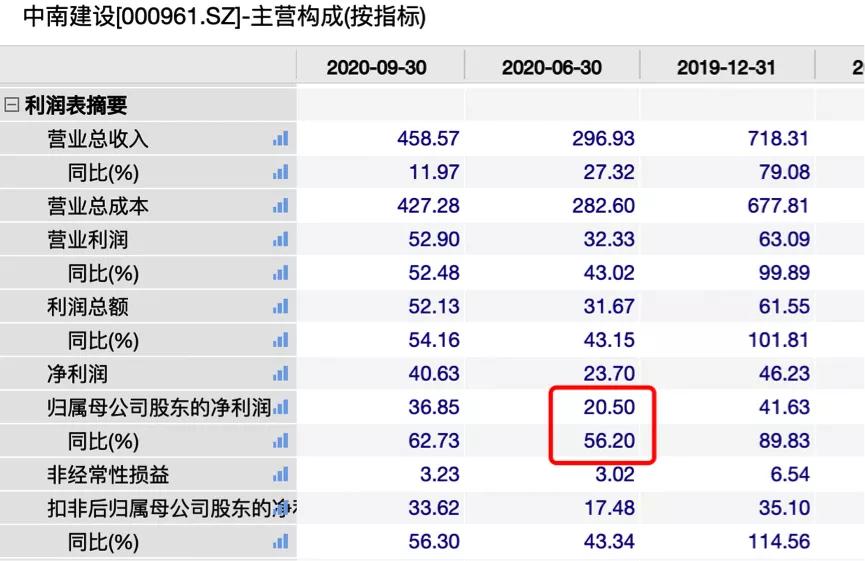Select the 营业总收入 row label
The height and width of the screenshot is (561, 865).
(x=98, y=139)
